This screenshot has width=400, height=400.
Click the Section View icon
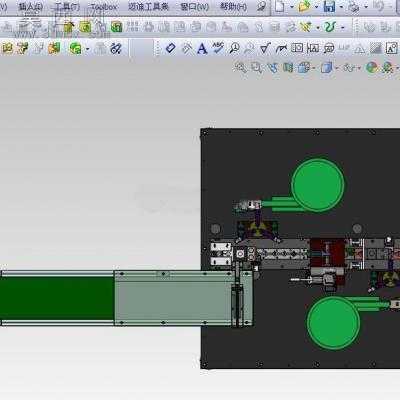point(288,68)
